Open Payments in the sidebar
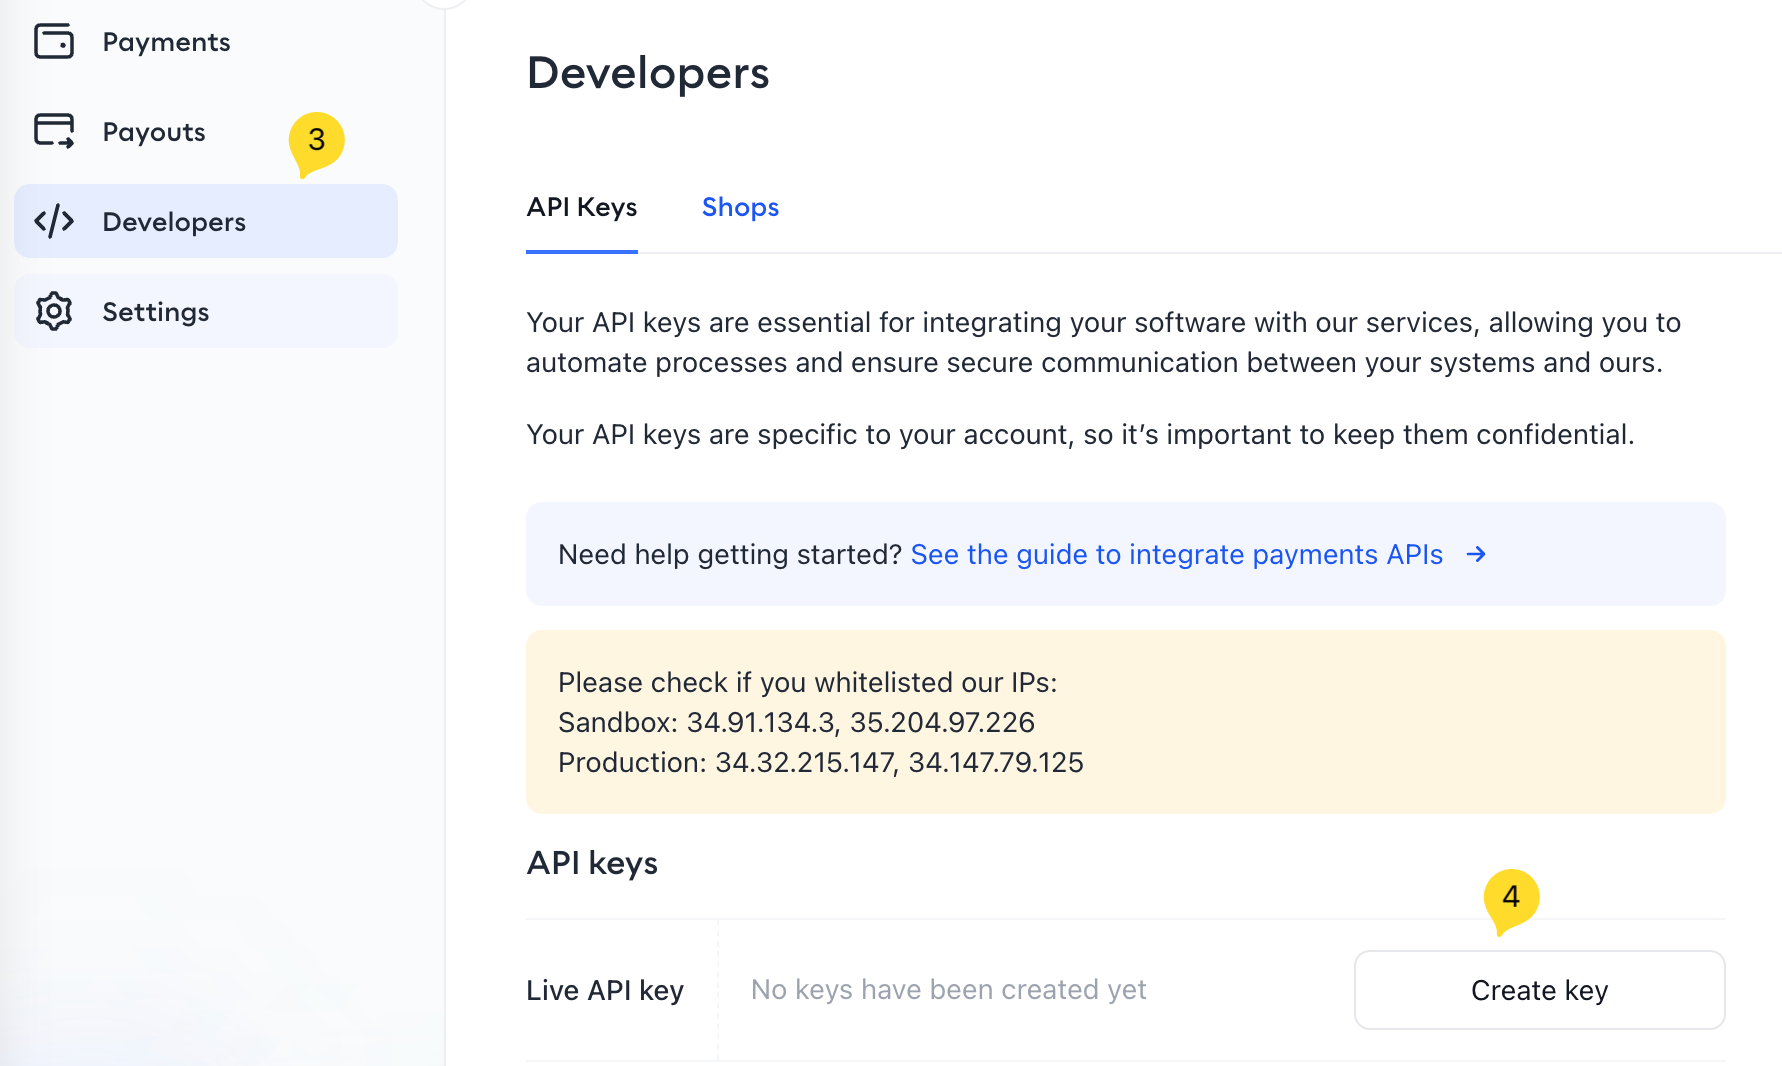The height and width of the screenshot is (1066, 1782). click(x=166, y=42)
